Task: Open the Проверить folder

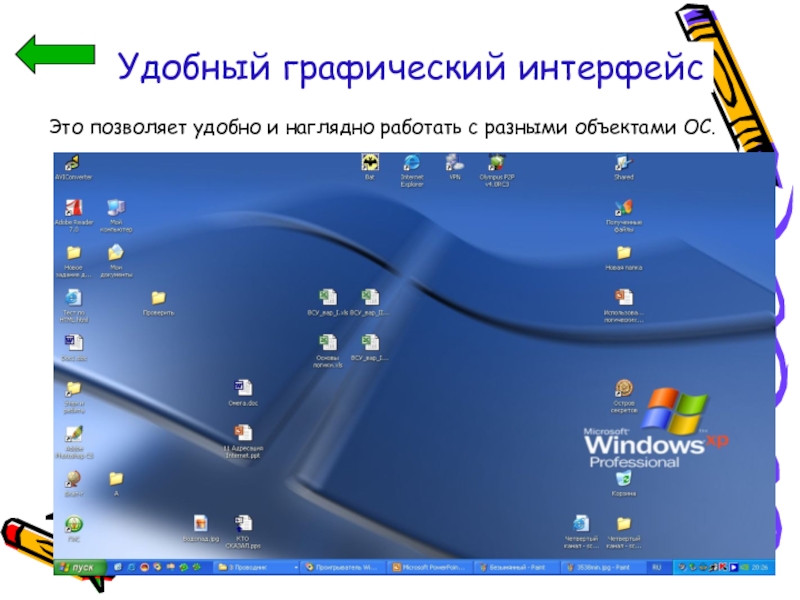Action: point(159,303)
